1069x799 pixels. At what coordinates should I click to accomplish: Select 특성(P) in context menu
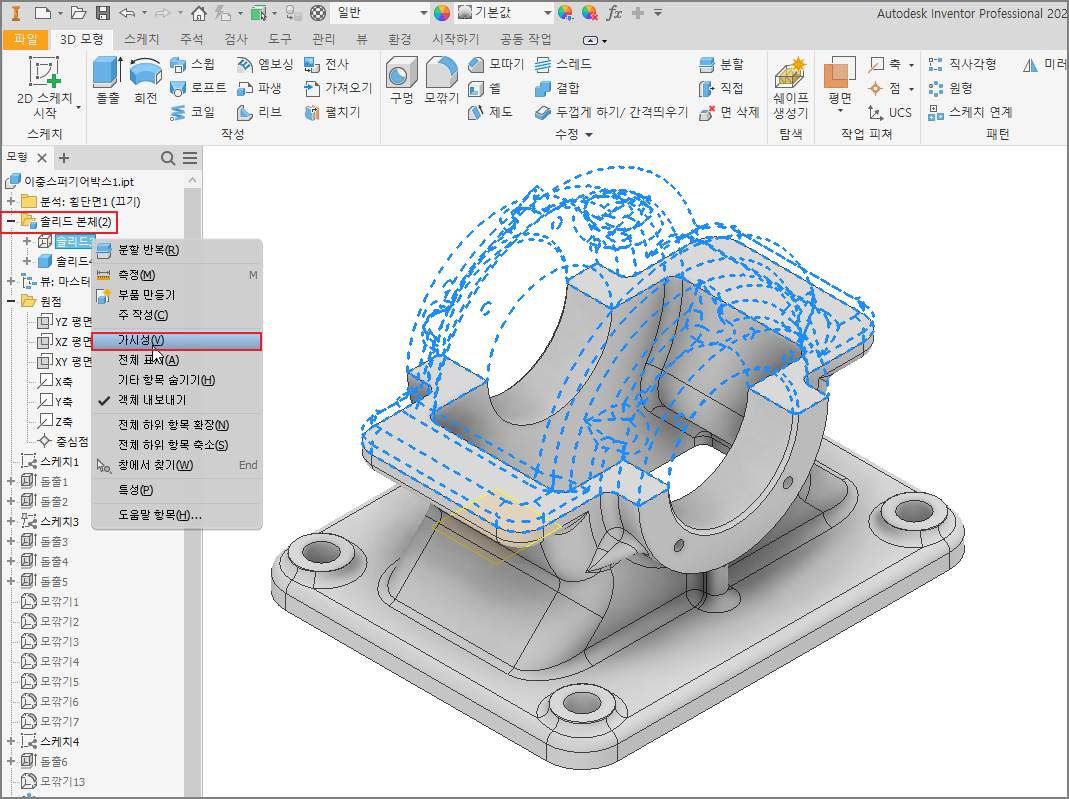(x=177, y=489)
